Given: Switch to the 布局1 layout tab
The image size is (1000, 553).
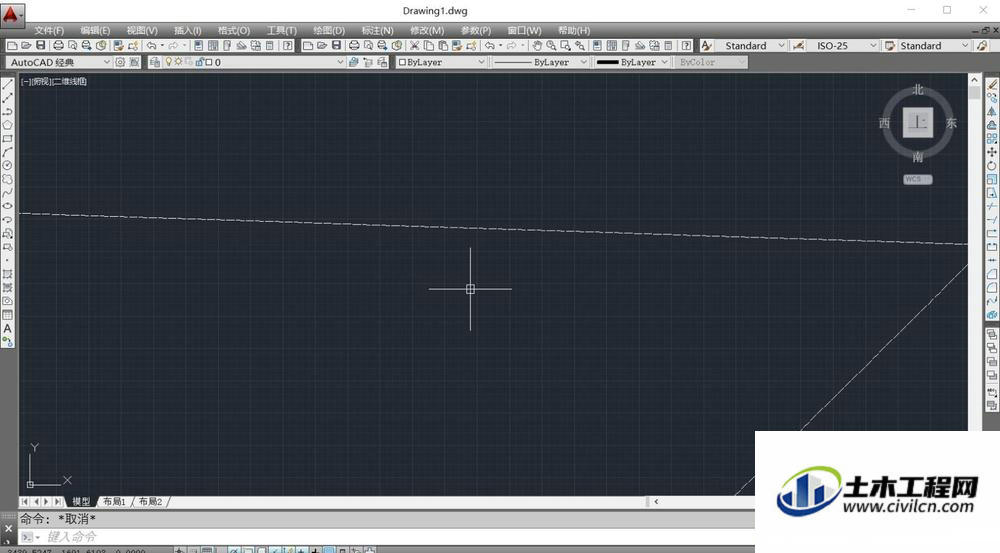Looking at the screenshot, I should pos(114,501).
